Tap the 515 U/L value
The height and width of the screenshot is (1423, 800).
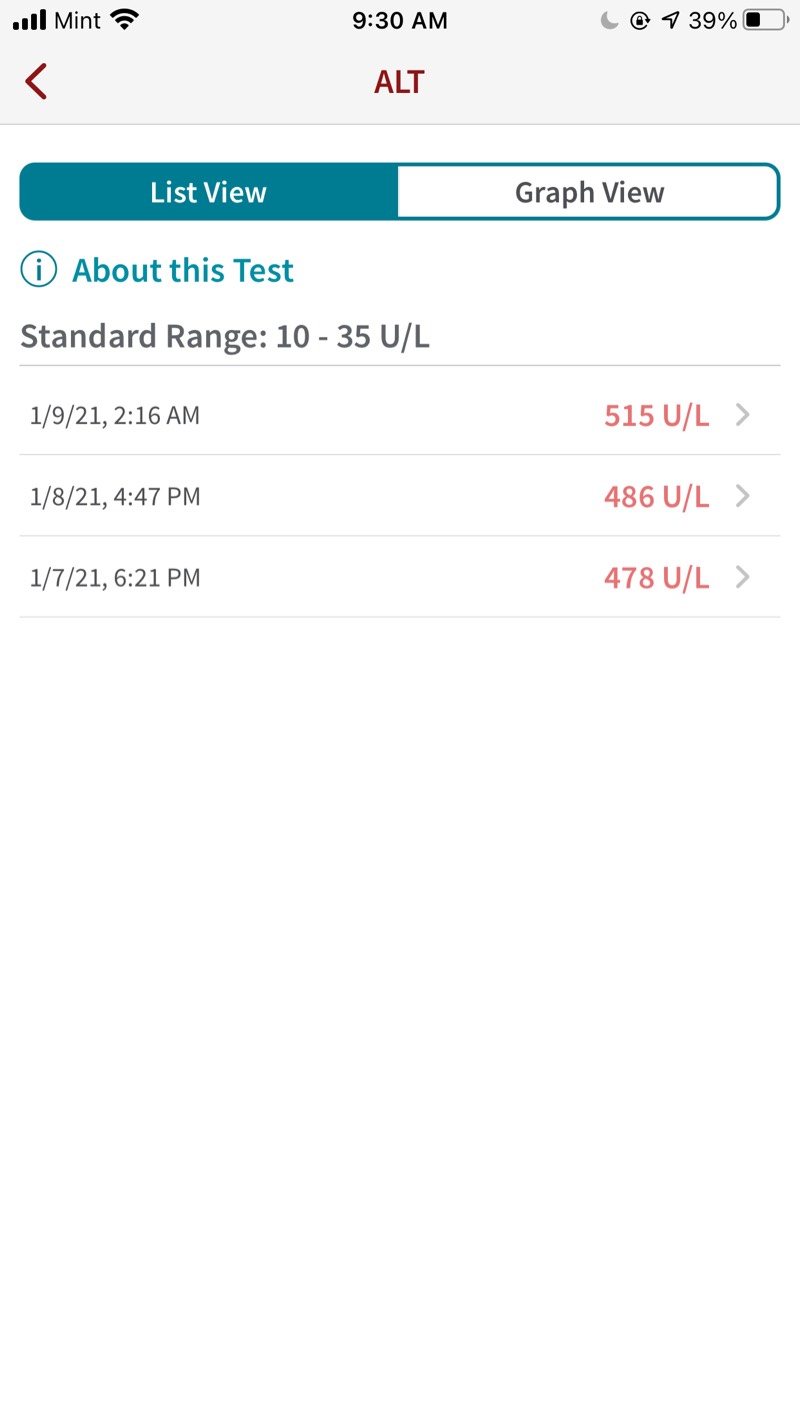point(657,415)
